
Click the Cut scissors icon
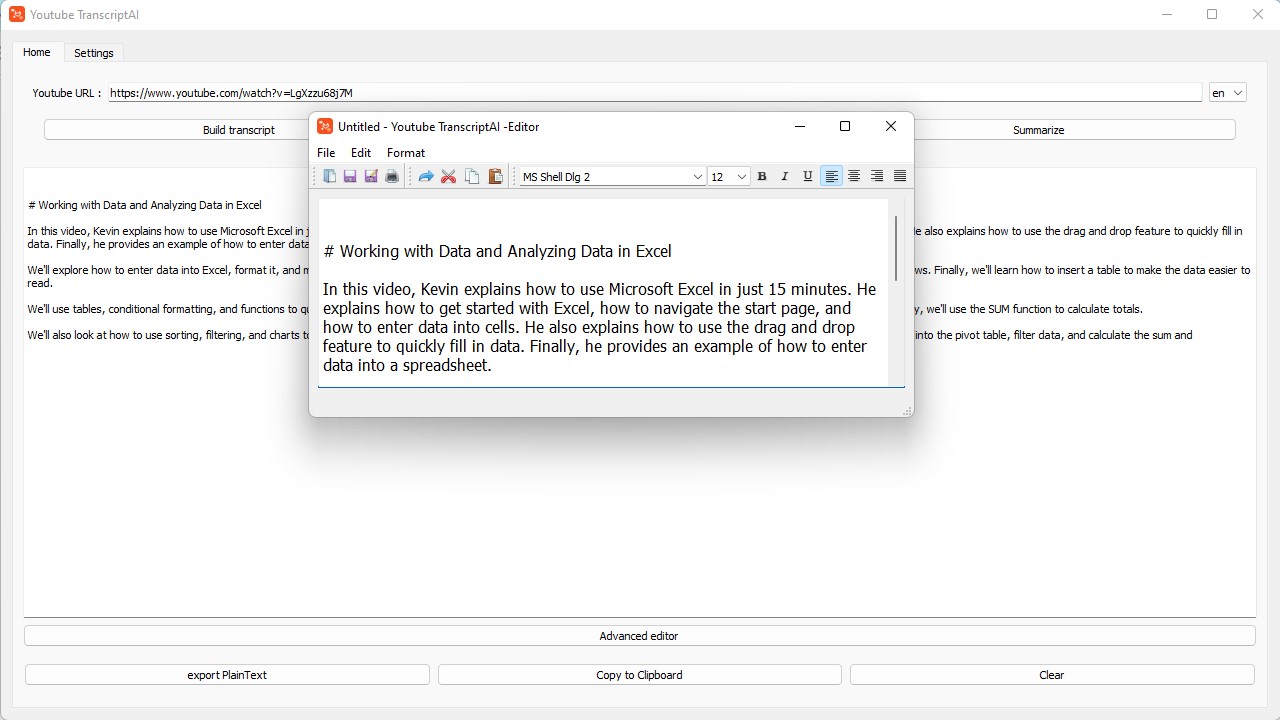[449, 177]
